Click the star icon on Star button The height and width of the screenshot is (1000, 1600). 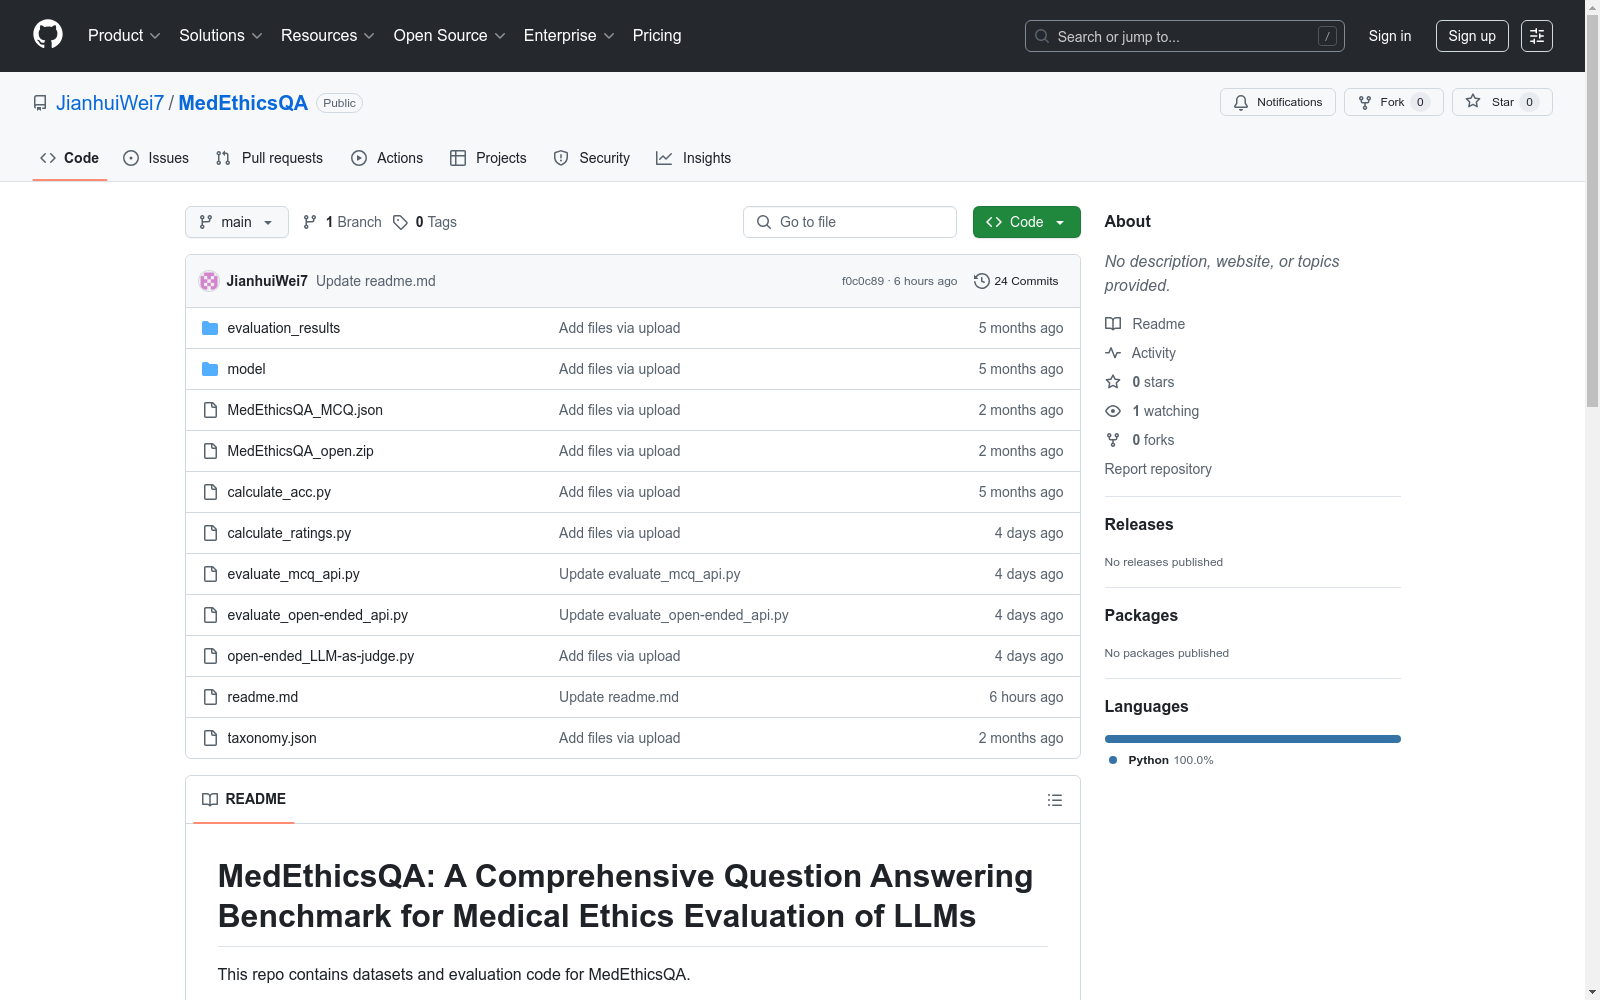1473,101
